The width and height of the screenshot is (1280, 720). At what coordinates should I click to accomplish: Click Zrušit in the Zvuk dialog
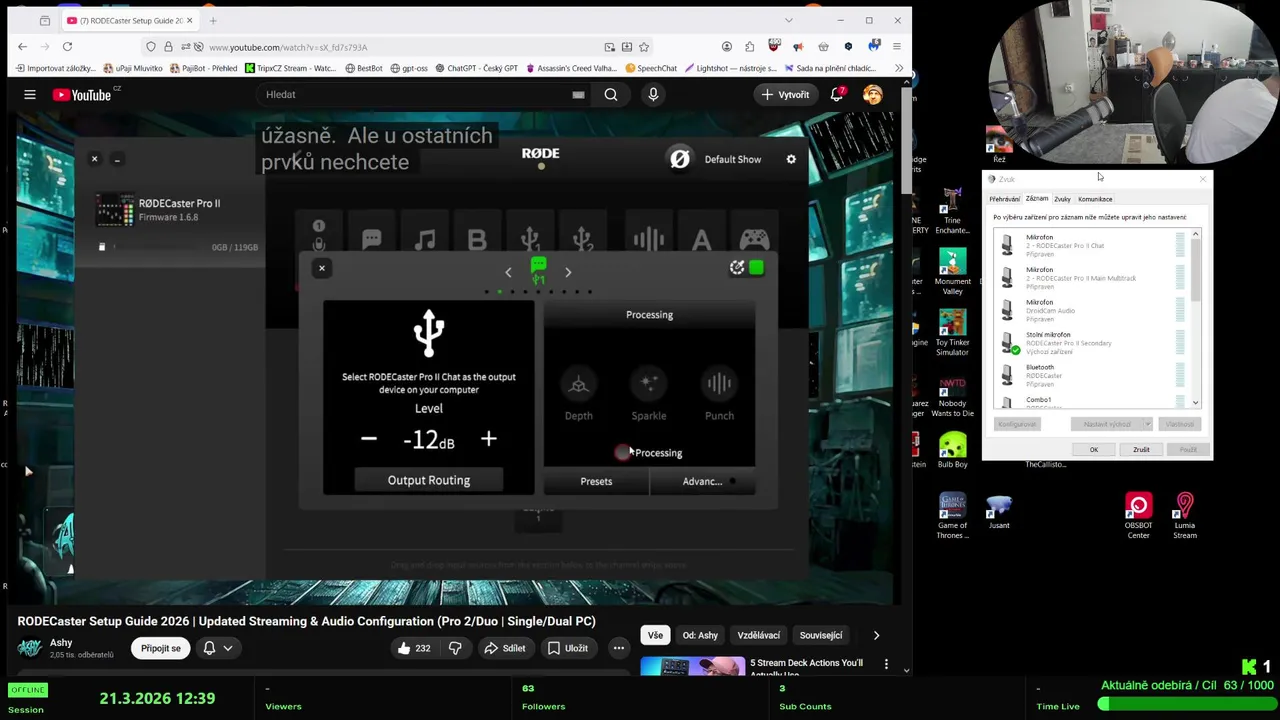coord(1141,450)
